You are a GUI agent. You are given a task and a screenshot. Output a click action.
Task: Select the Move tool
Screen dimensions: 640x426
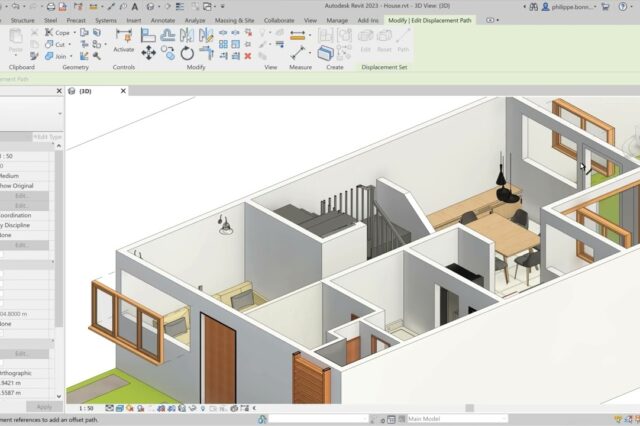coord(149,53)
